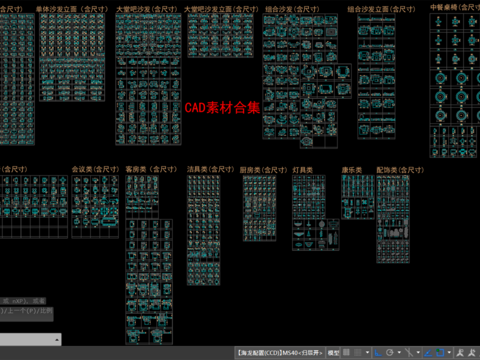Toggle snap mode icon next to grid
The height and width of the screenshot is (360, 480).
coord(358,352)
